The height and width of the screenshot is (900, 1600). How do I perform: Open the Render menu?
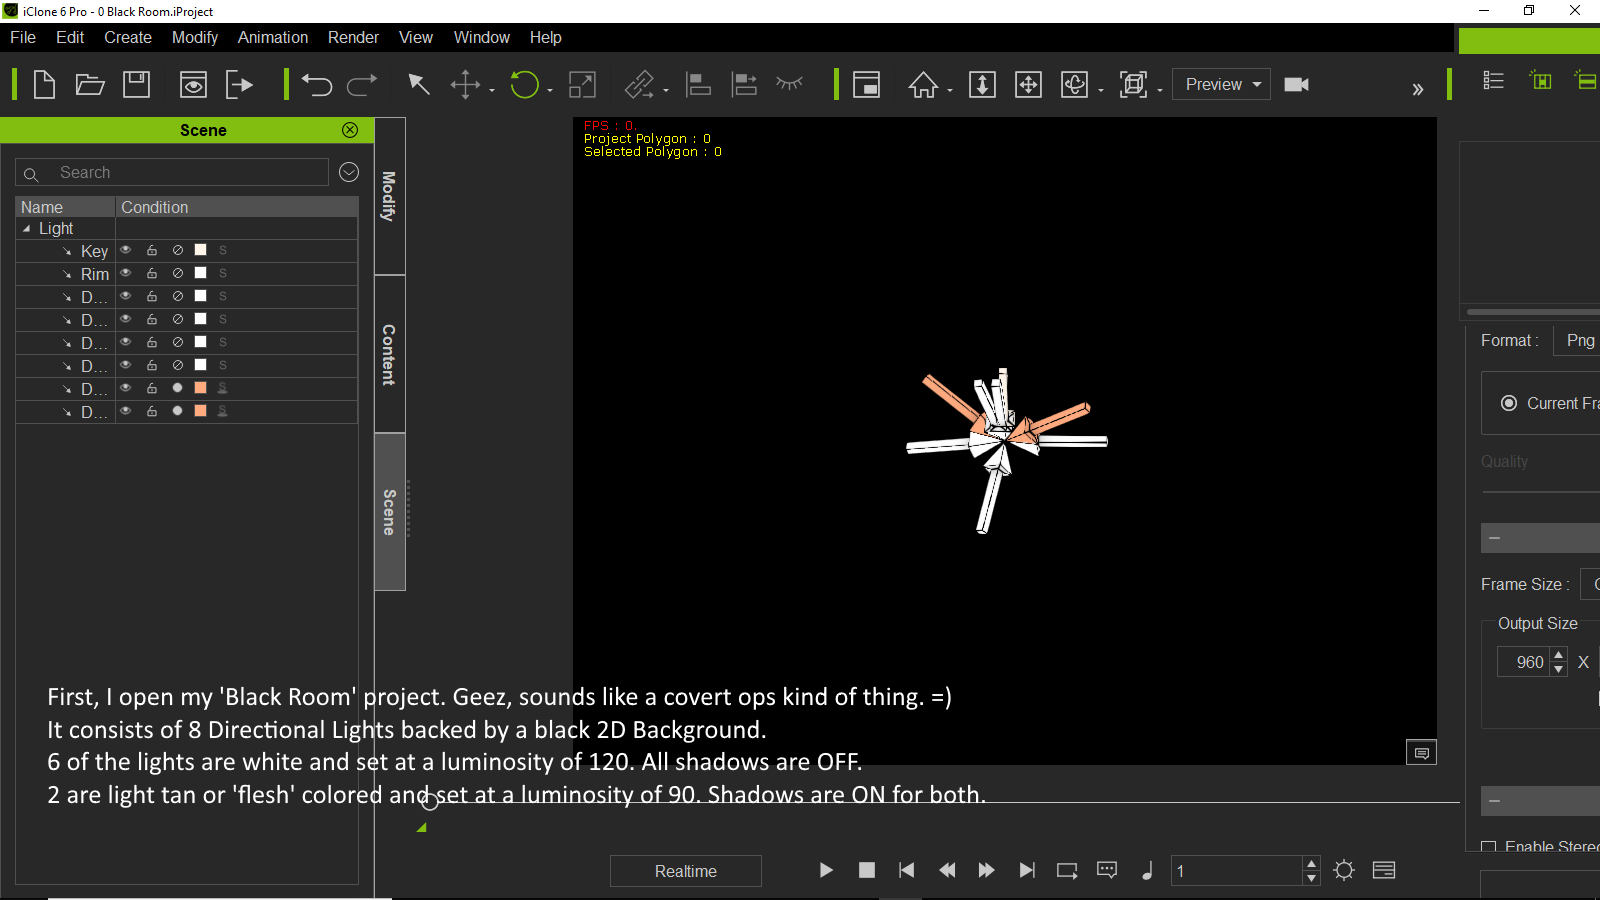pyautogui.click(x=353, y=37)
